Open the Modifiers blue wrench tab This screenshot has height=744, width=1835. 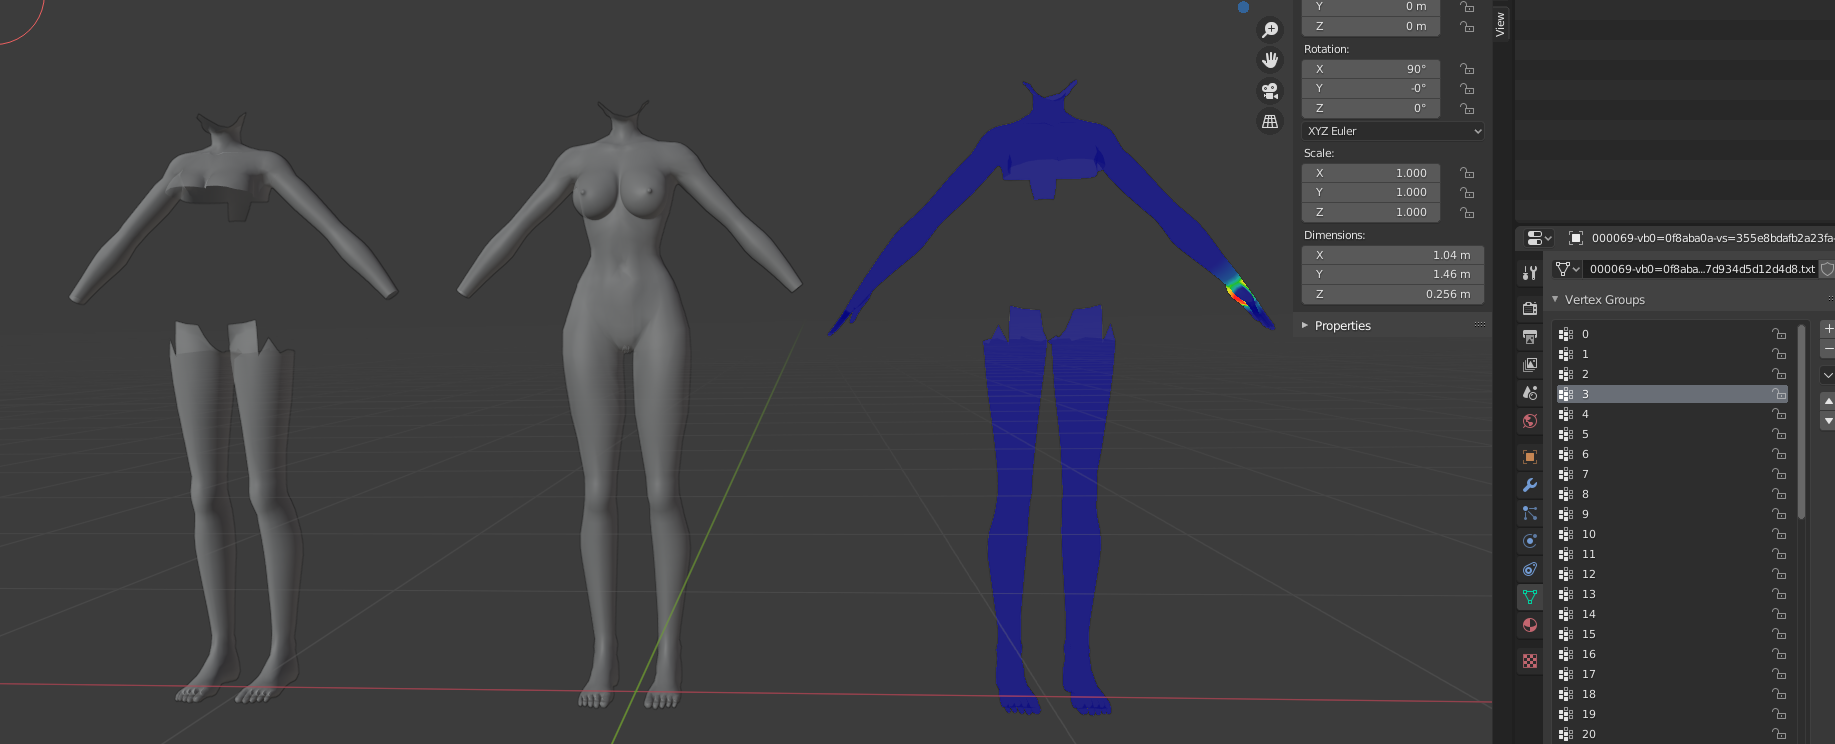click(1530, 485)
